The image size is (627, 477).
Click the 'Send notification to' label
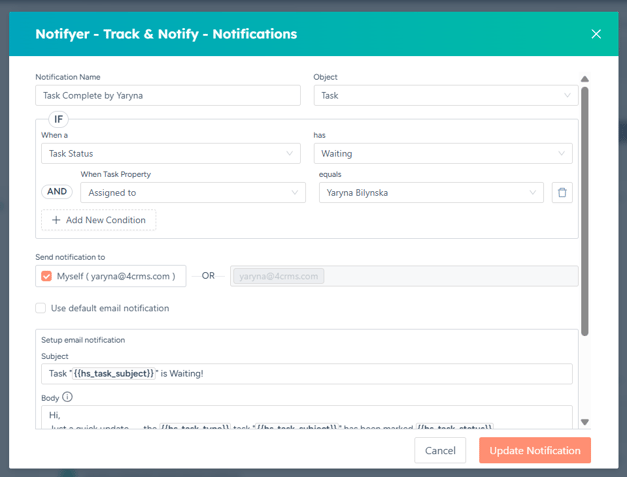[70, 257]
